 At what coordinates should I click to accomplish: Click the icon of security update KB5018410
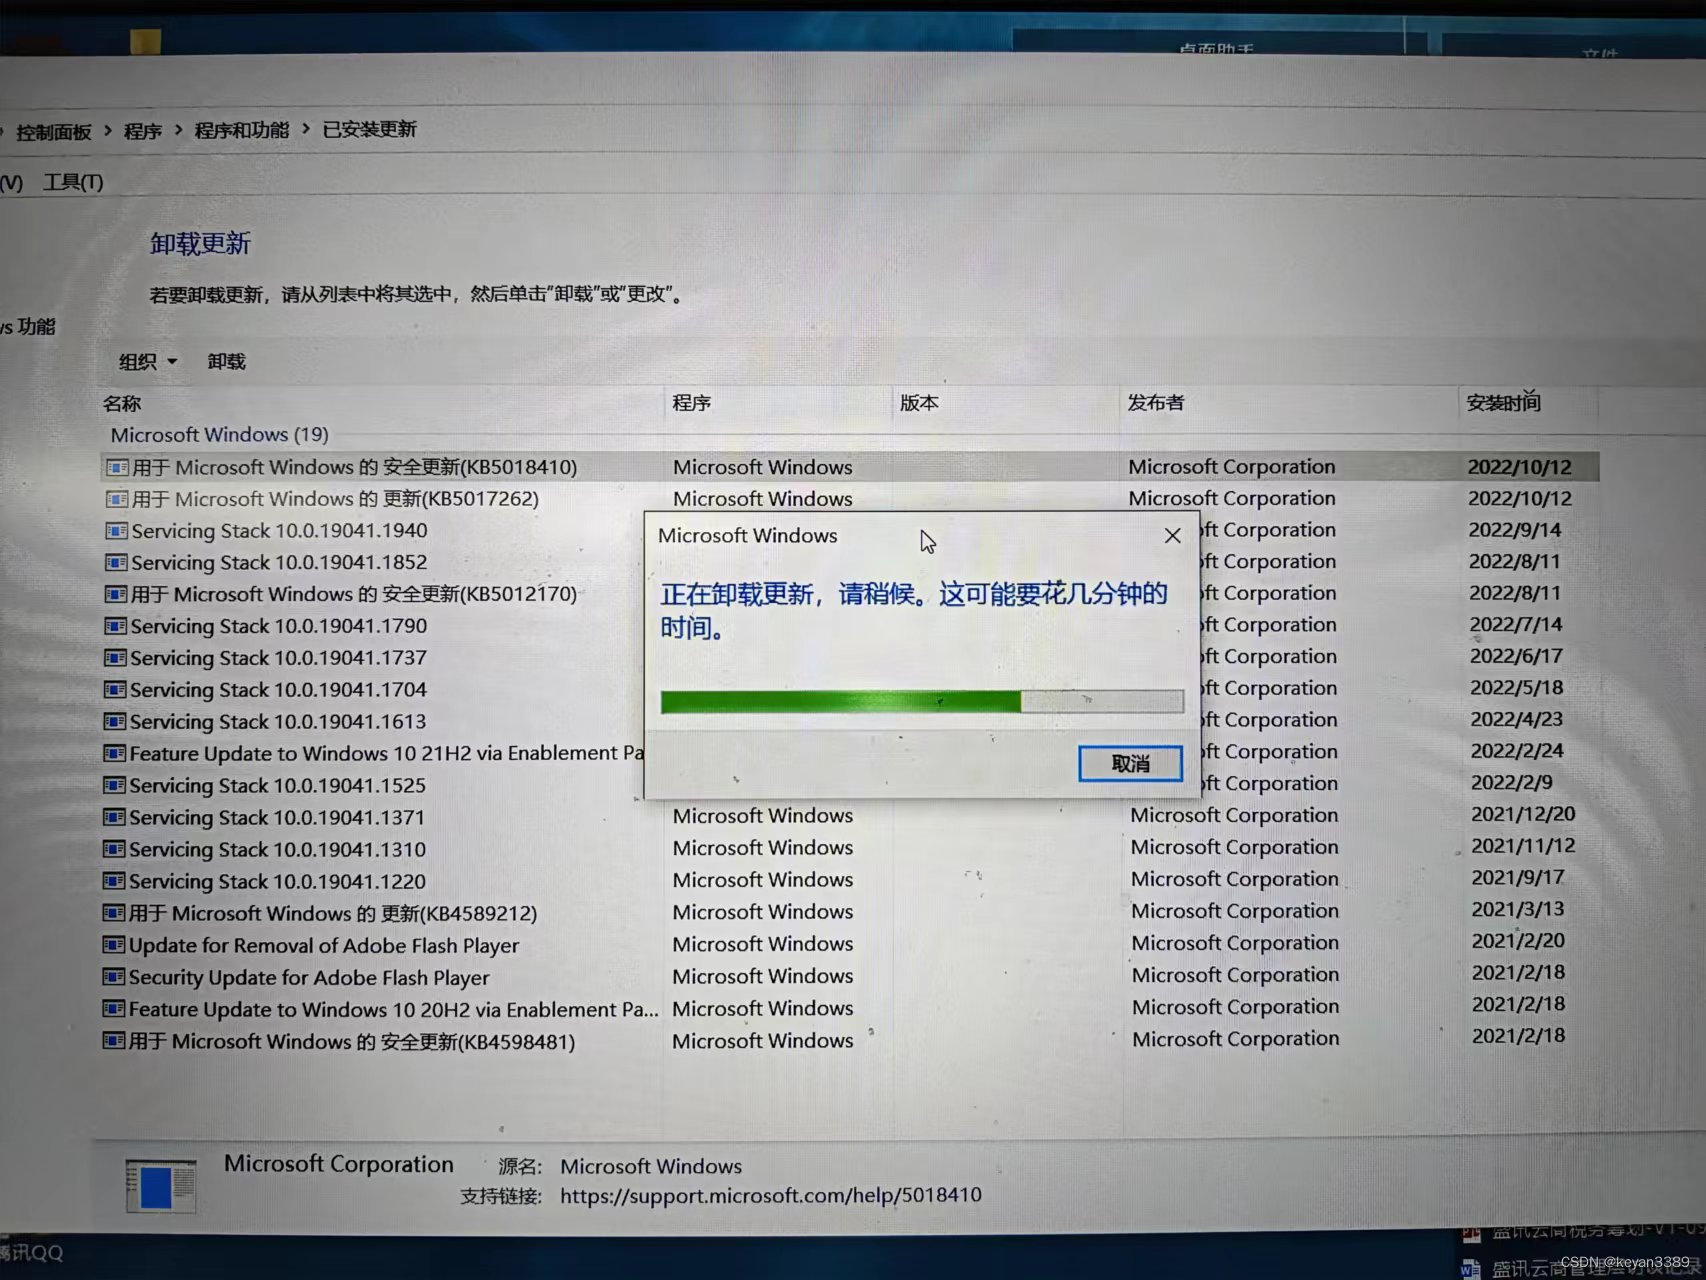[x=117, y=467]
